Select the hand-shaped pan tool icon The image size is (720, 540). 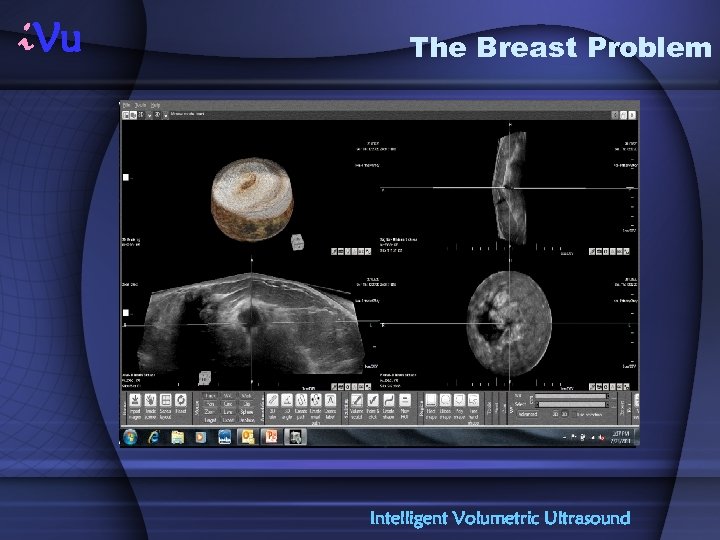[150, 400]
